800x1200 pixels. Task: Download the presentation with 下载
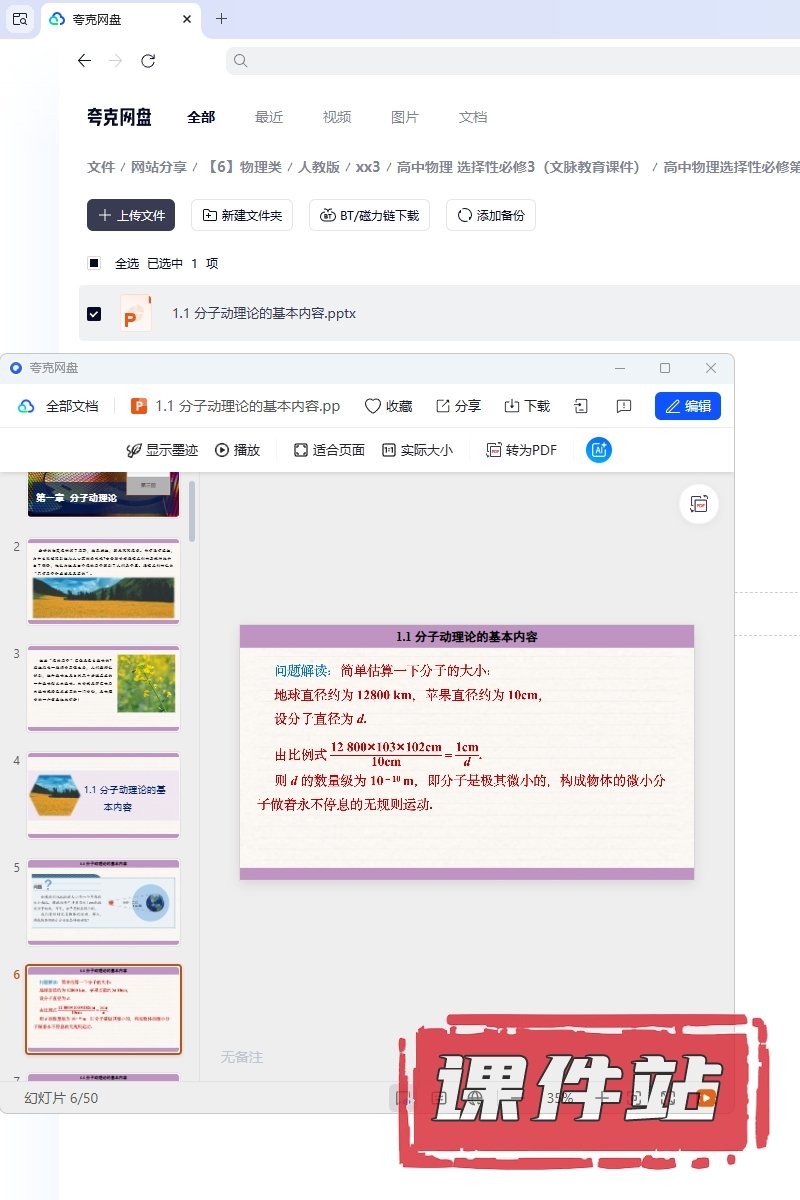tap(512, 406)
